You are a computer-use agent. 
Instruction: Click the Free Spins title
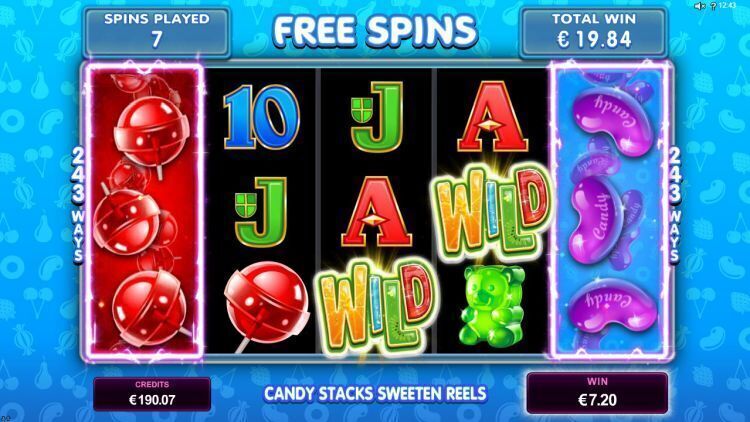click(375, 31)
